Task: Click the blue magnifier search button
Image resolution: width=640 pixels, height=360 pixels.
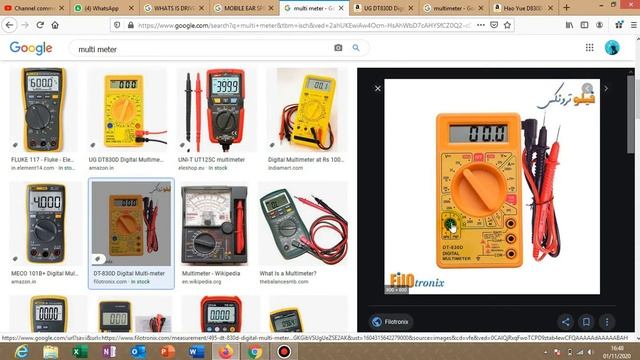Action: pyautogui.click(x=356, y=48)
